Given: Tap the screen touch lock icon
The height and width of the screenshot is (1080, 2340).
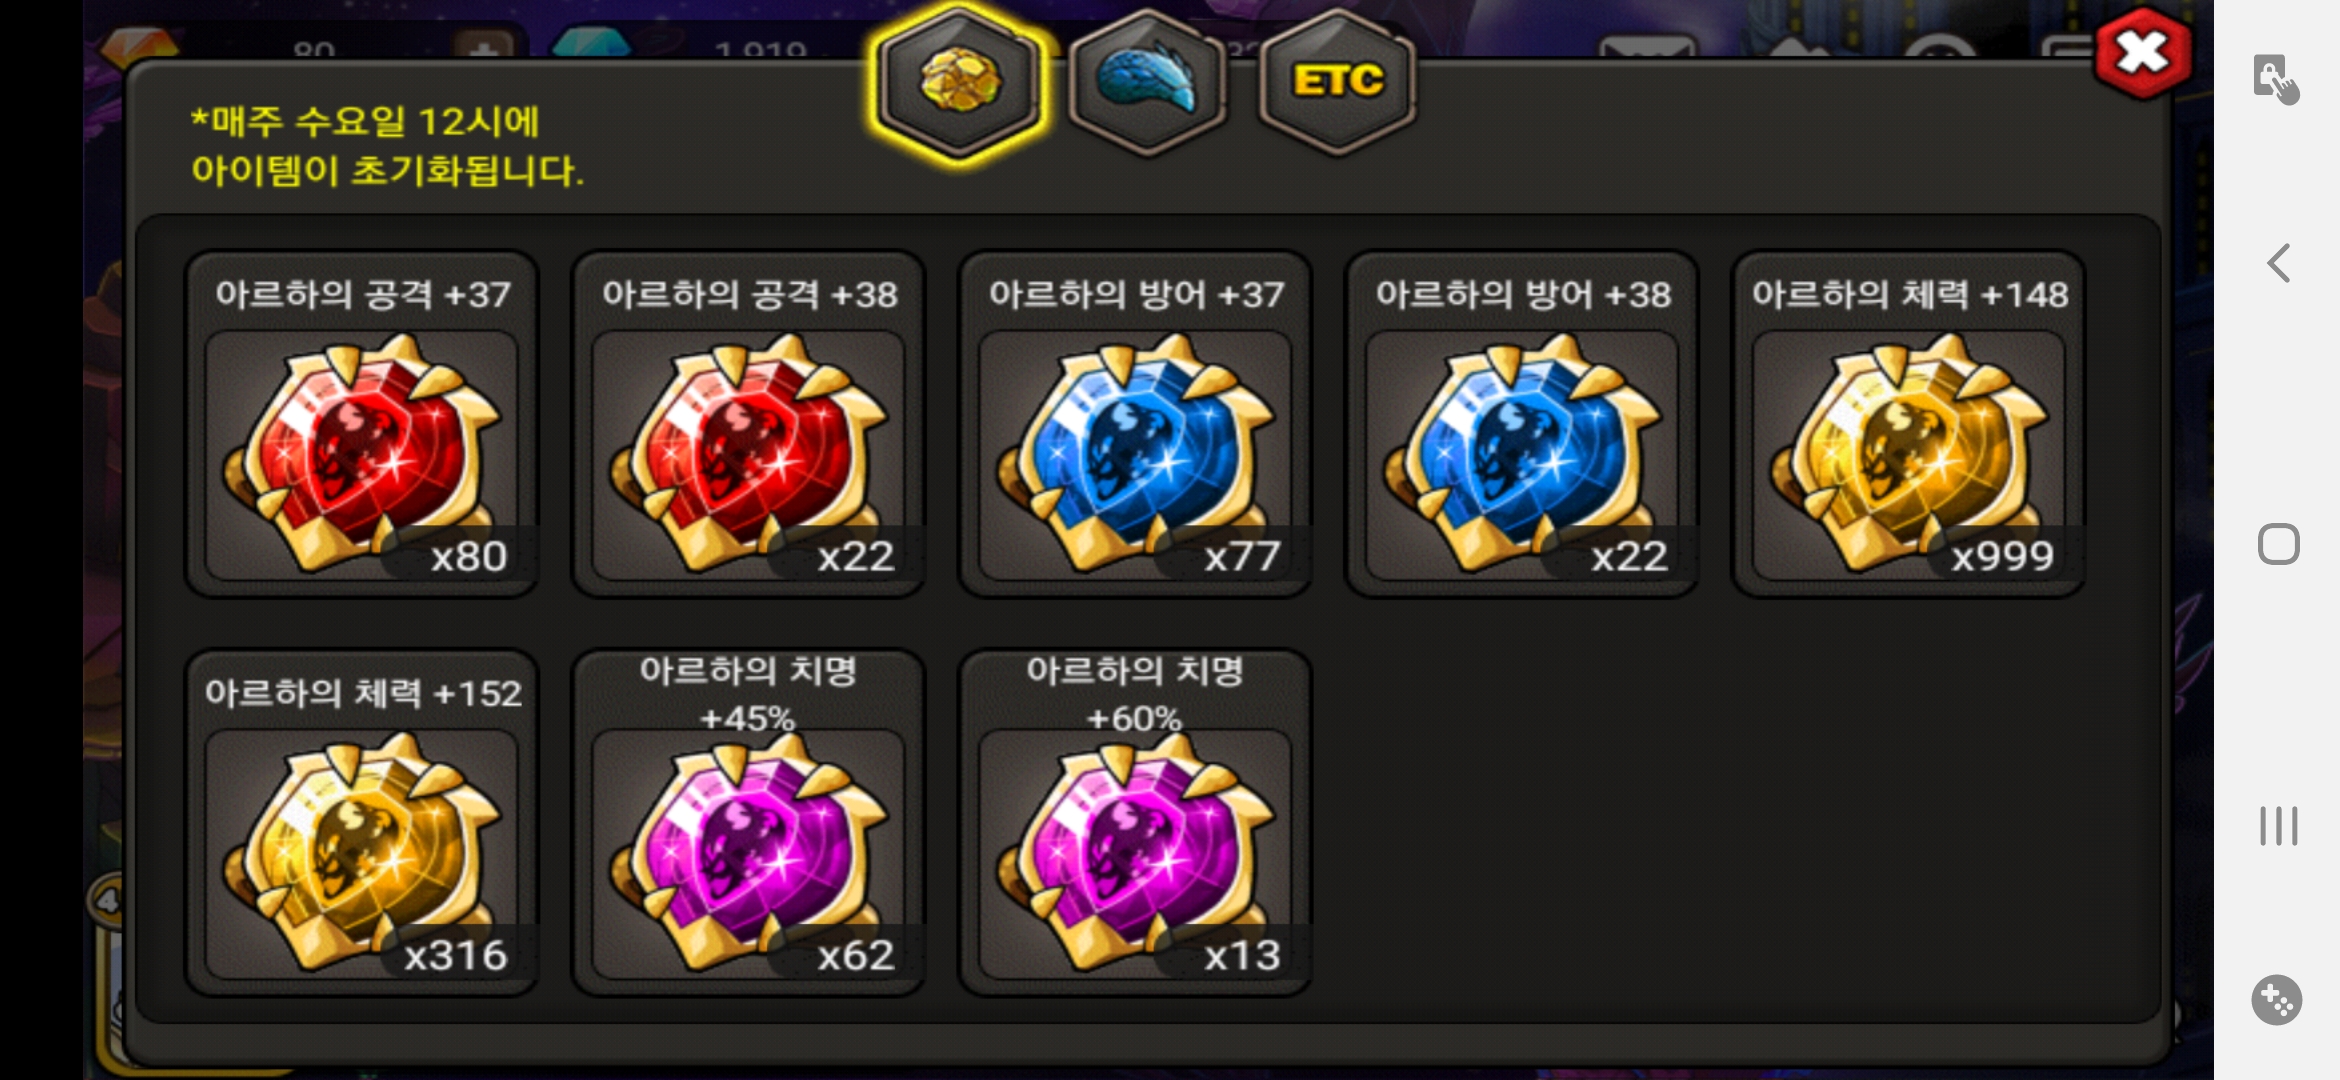Looking at the screenshot, I should (2276, 80).
